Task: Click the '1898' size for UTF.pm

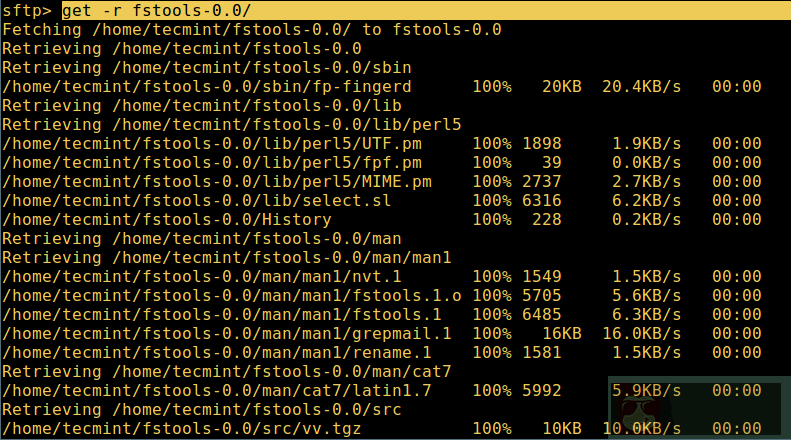Action: click(x=542, y=144)
